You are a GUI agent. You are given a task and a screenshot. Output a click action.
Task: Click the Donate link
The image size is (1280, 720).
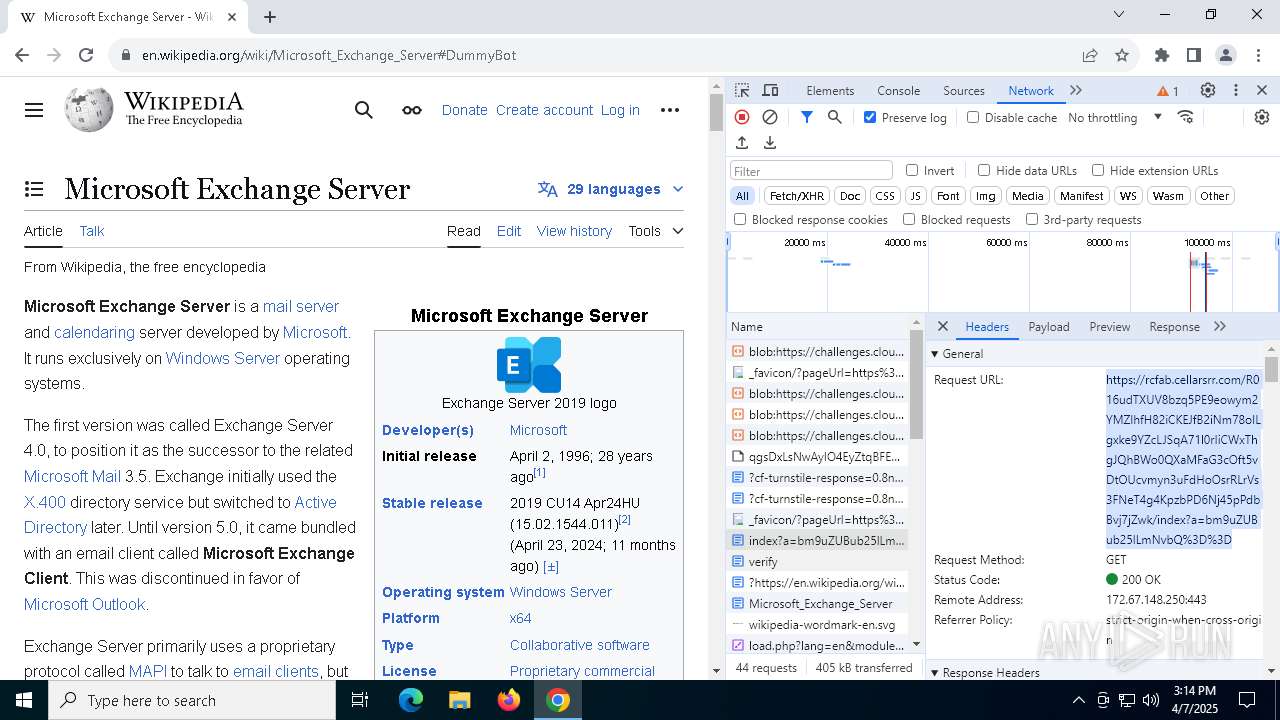[465, 110]
